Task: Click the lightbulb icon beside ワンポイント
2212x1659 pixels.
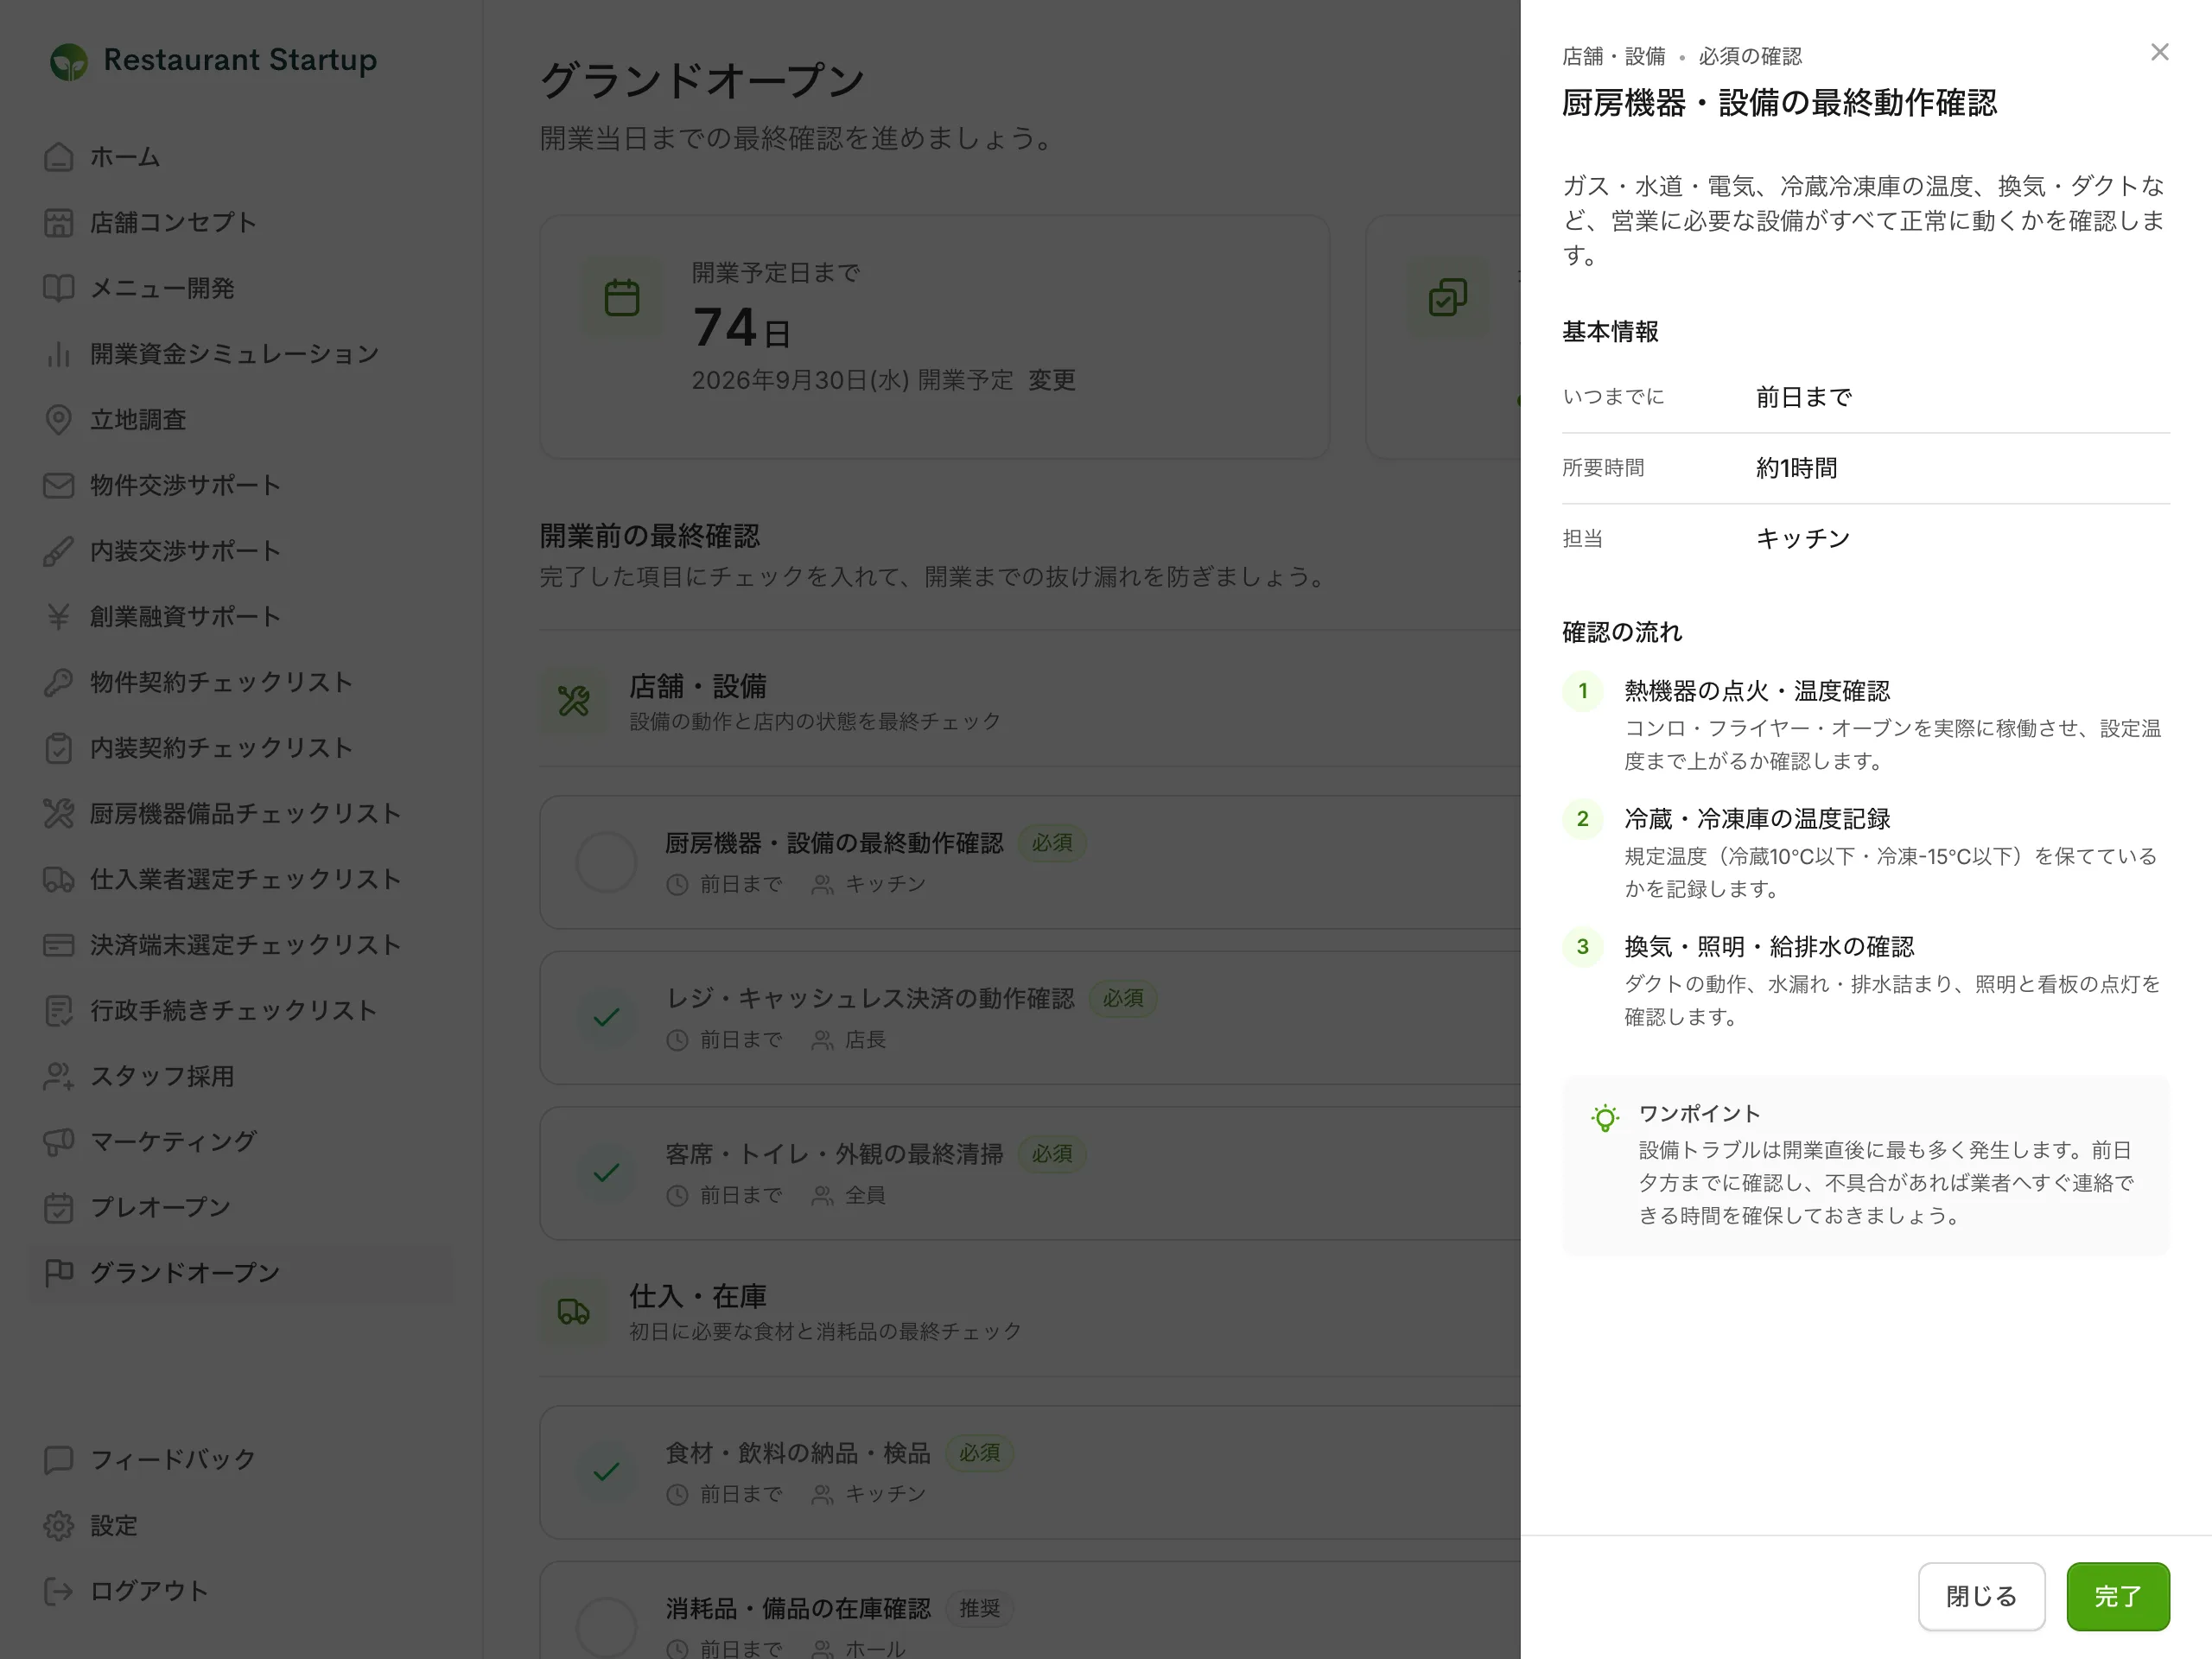Action: point(1605,1117)
